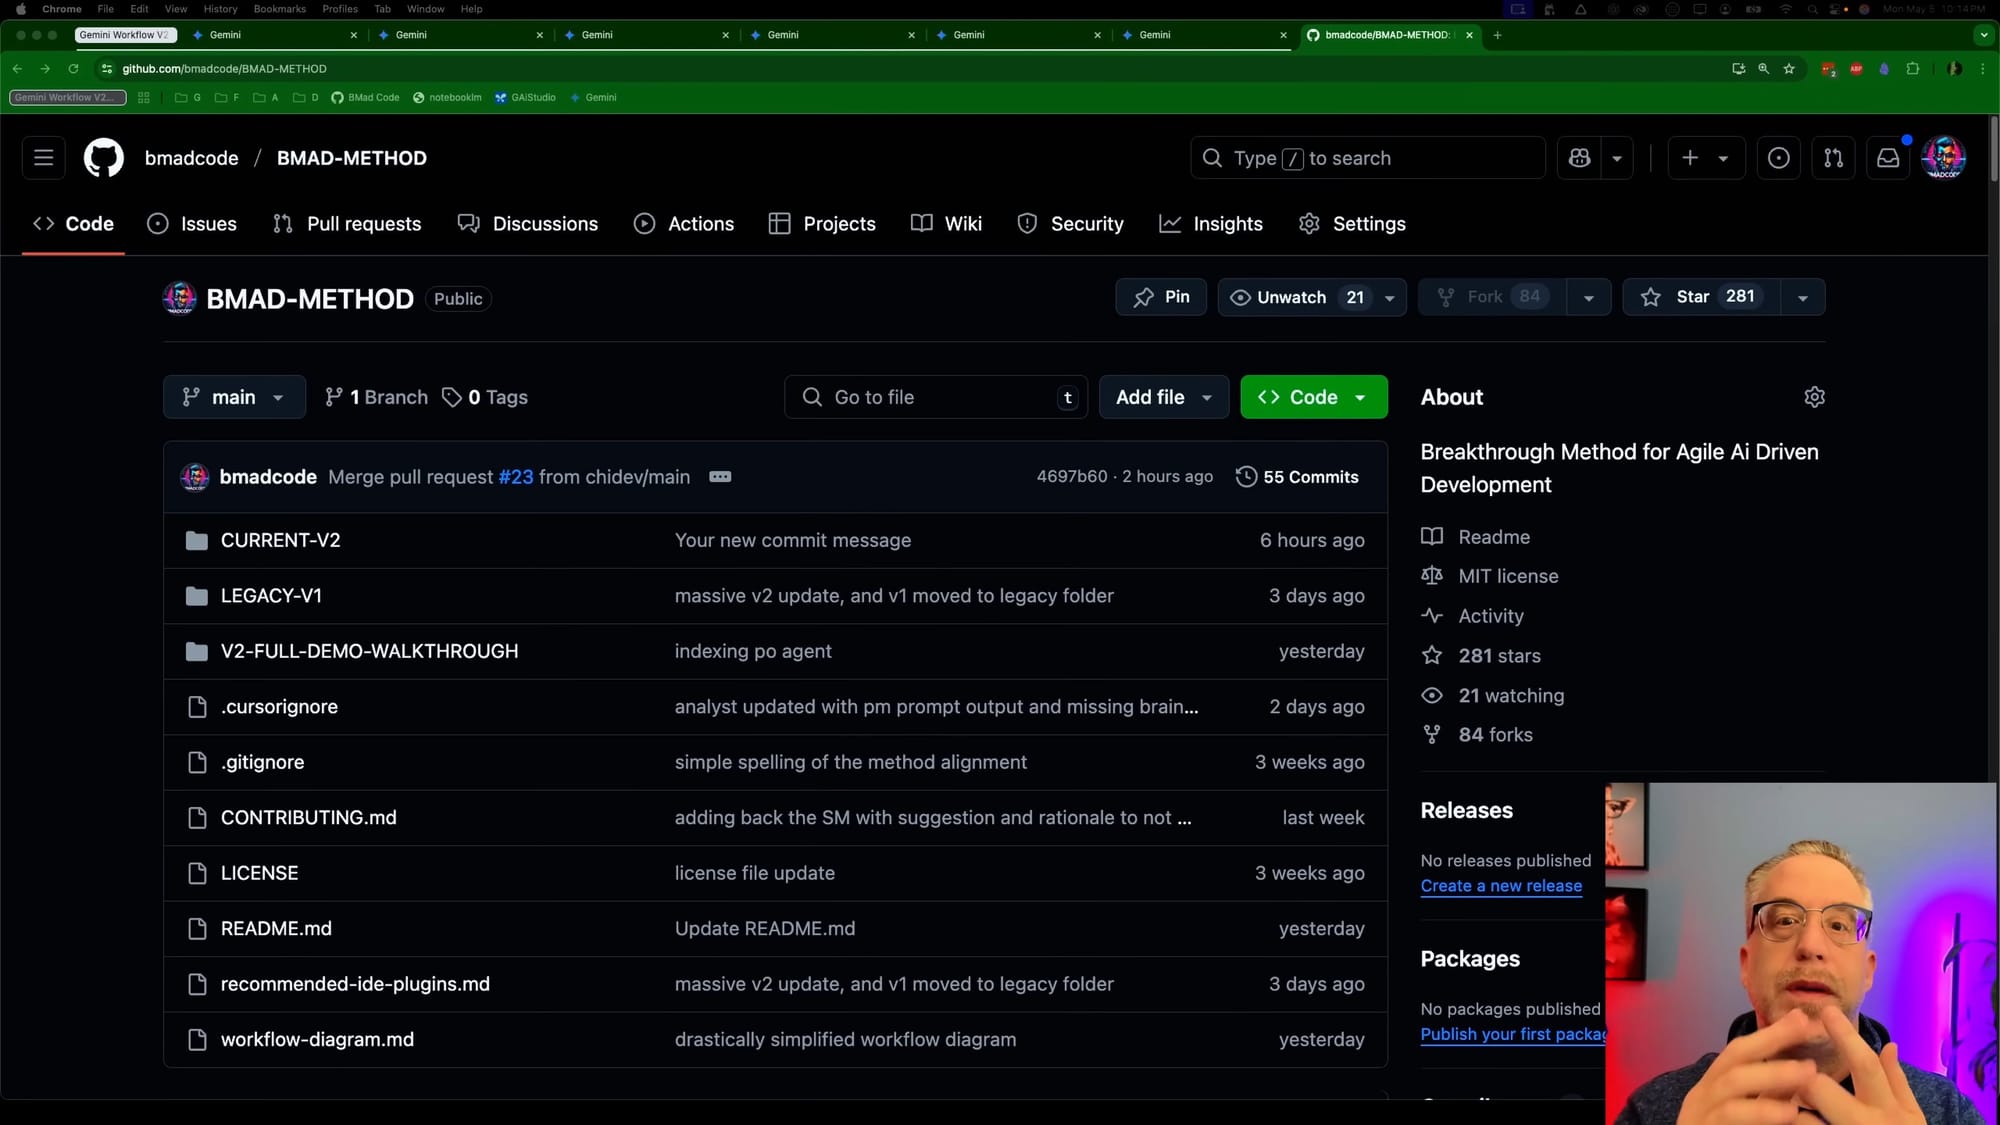
Task: Expand the main branch dropdown
Action: click(234, 397)
